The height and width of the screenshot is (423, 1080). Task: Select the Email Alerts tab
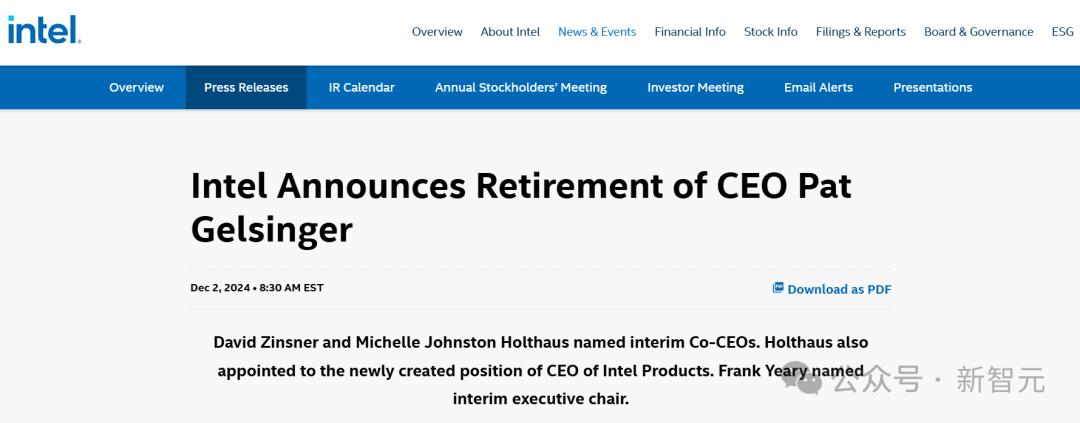[818, 88]
